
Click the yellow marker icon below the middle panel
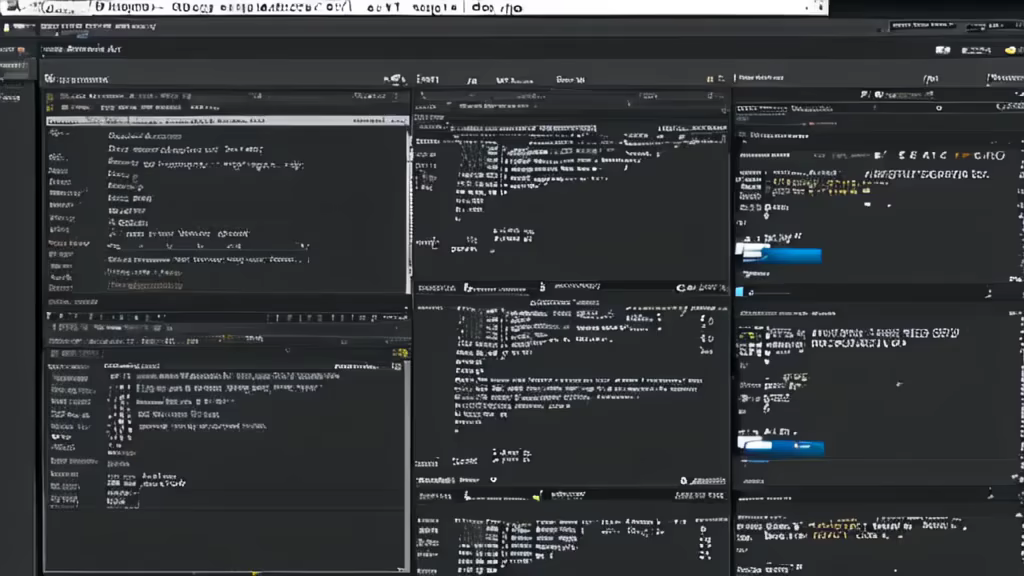[537, 496]
